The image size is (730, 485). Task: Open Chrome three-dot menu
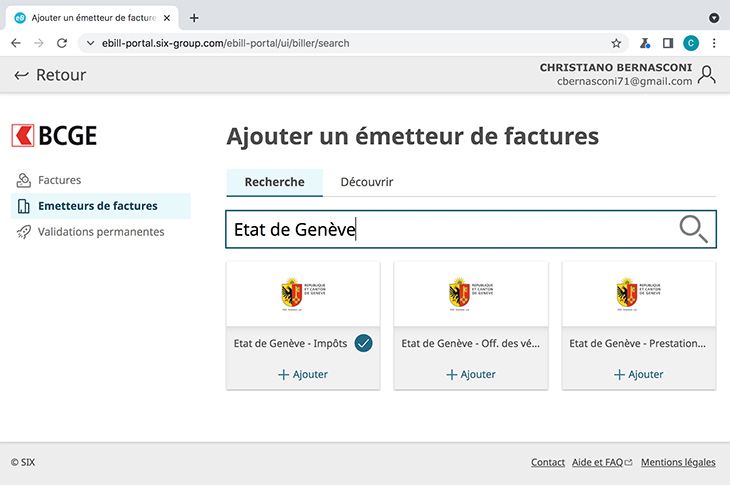[x=714, y=43]
